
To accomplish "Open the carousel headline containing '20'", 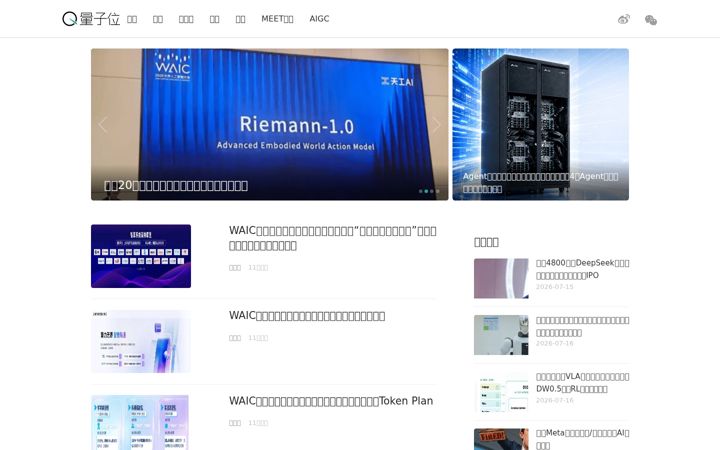I will (176, 186).
